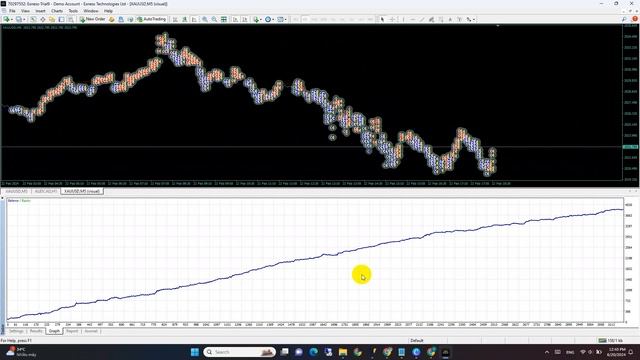The width and height of the screenshot is (640, 360).
Task: Click the New Order button
Action: (x=93, y=19)
